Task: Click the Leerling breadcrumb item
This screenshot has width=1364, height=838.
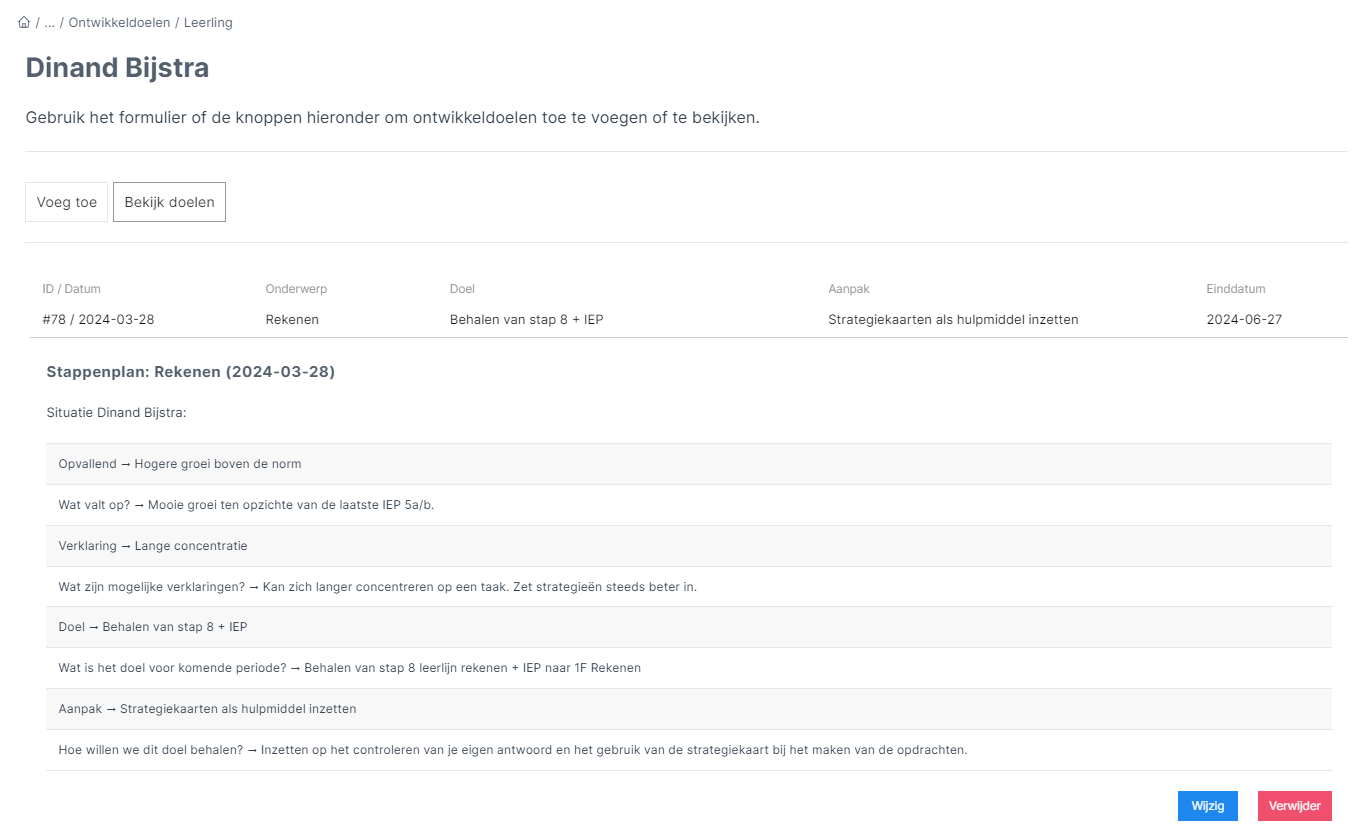Action: pyautogui.click(x=208, y=22)
